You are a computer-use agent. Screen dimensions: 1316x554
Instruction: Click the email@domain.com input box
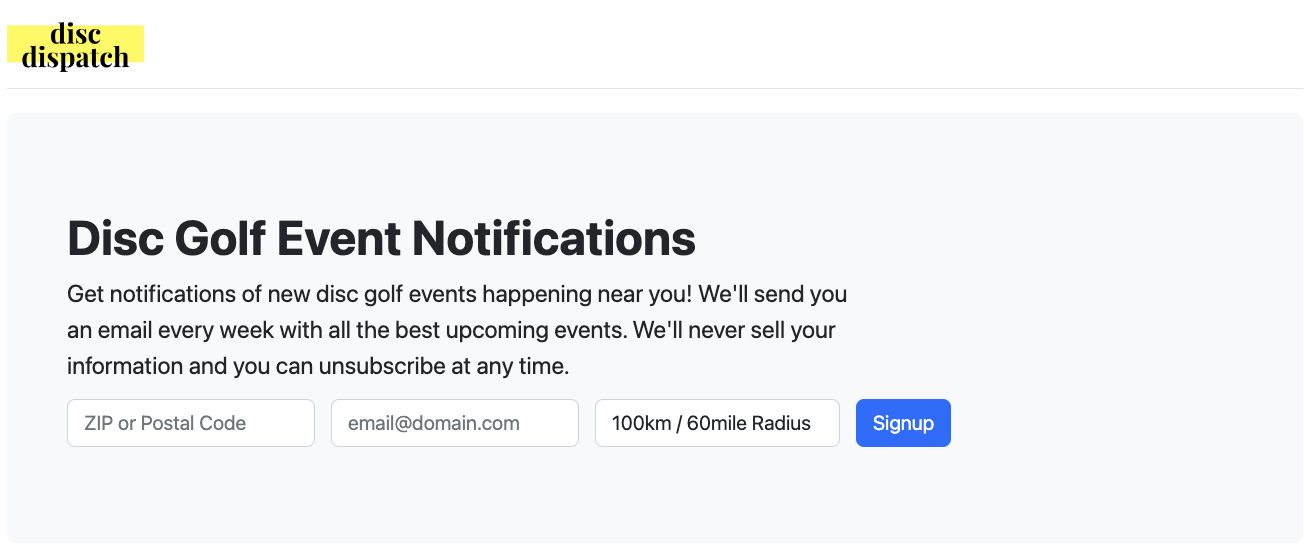click(x=454, y=423)
